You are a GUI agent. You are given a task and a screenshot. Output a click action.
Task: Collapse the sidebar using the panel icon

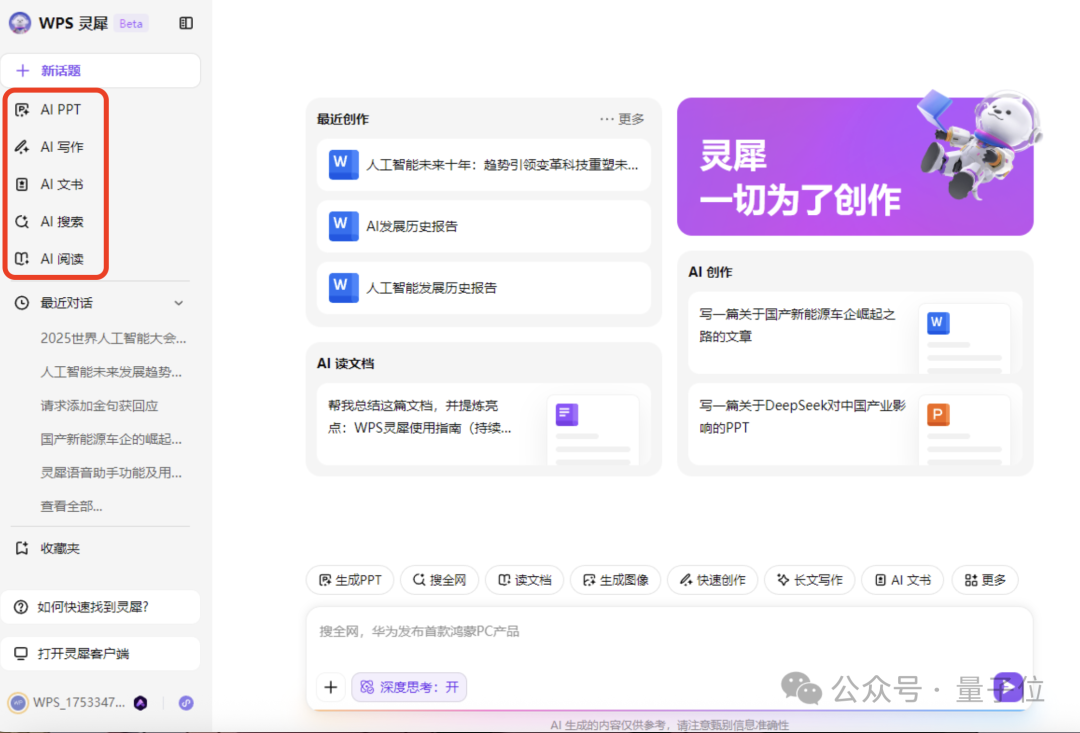pyautogui.click(x=185, y=21)
